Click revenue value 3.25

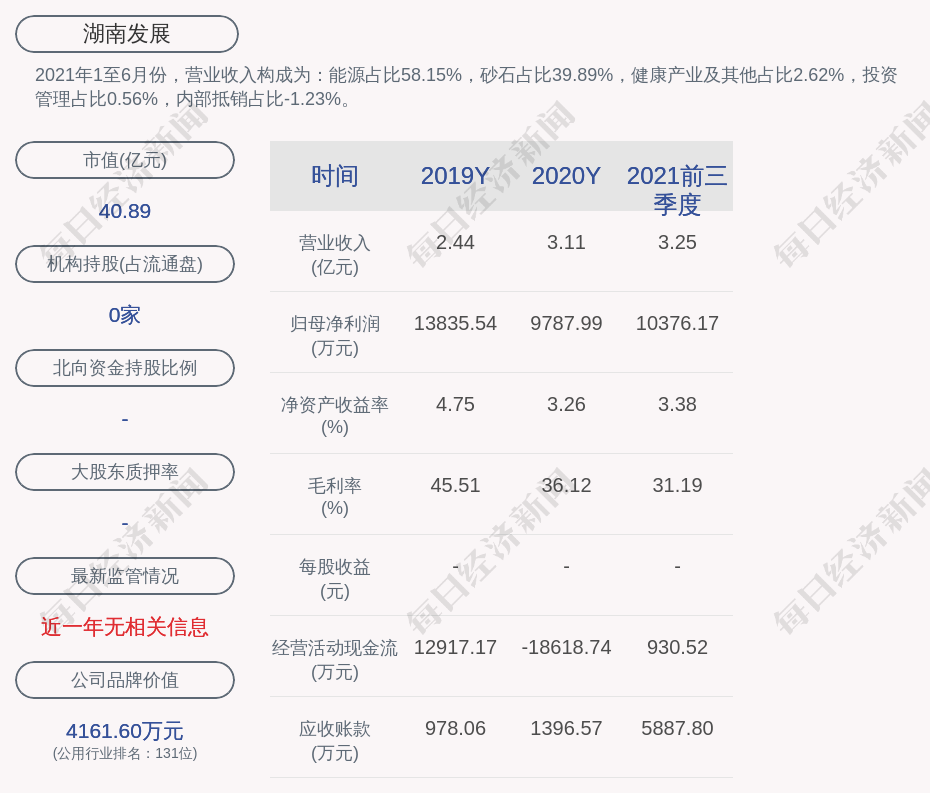(x=677, y=242)
